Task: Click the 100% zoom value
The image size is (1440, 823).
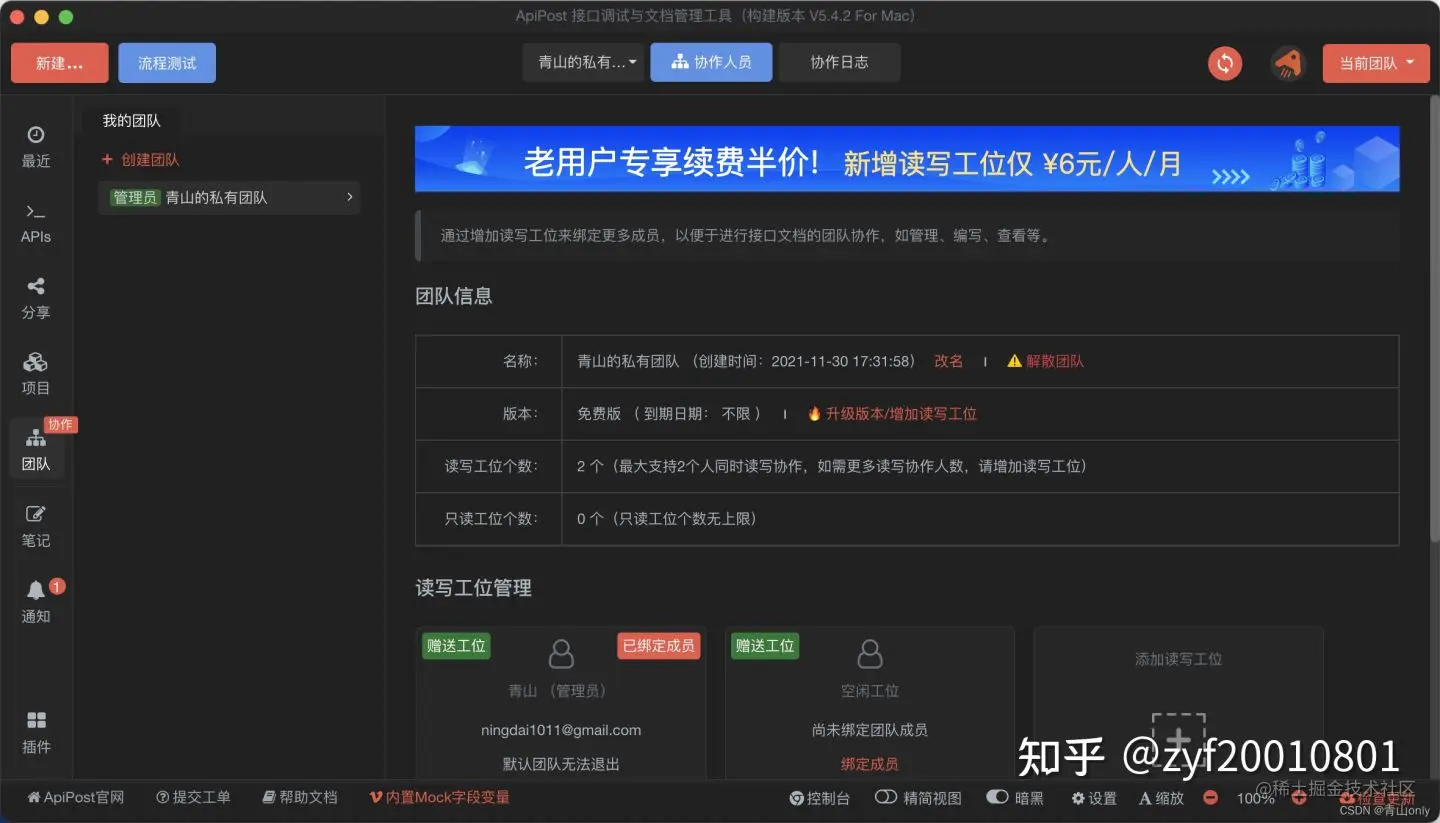Action: (1255, 798)
